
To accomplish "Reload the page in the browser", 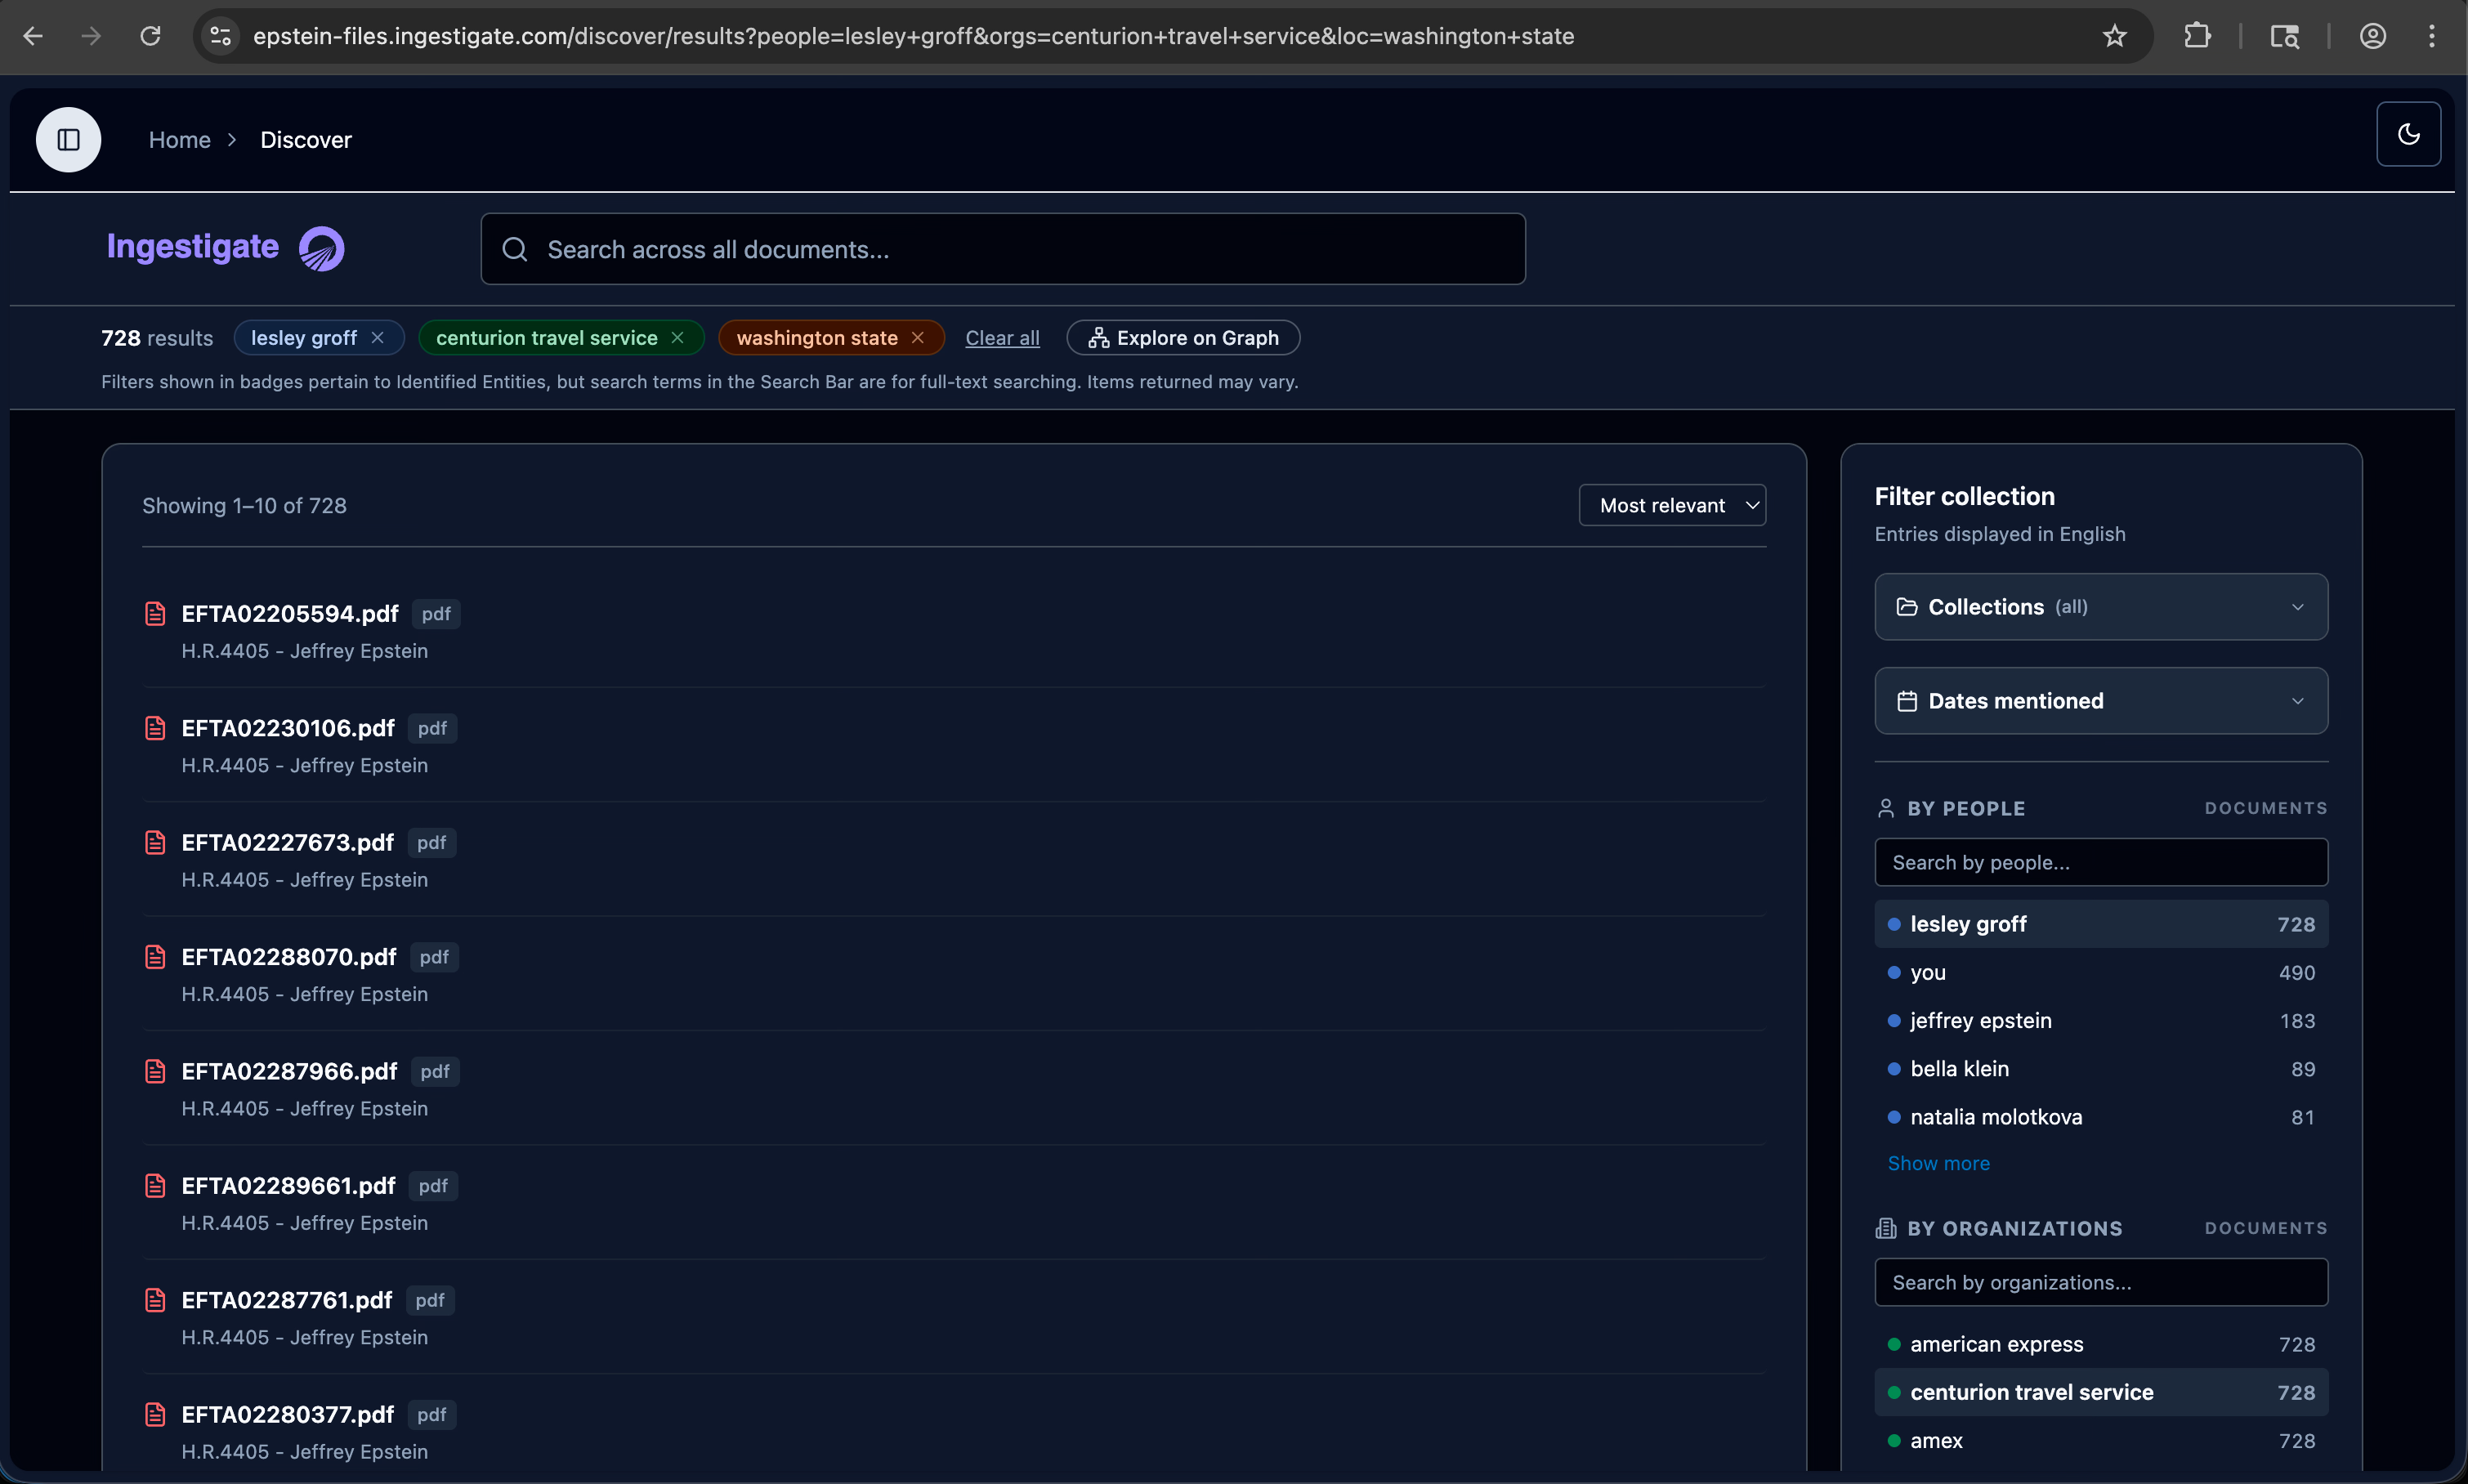I will pyautogui.click(x=150, y=36).
